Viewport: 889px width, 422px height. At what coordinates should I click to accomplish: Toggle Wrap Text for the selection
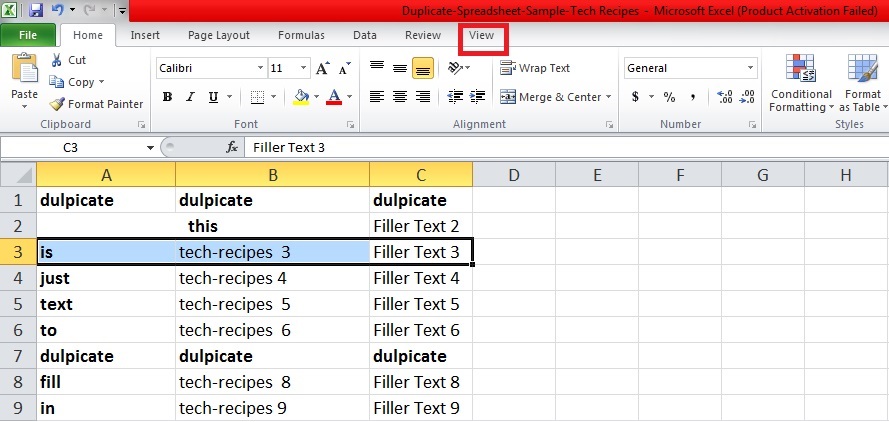(535, 68)
